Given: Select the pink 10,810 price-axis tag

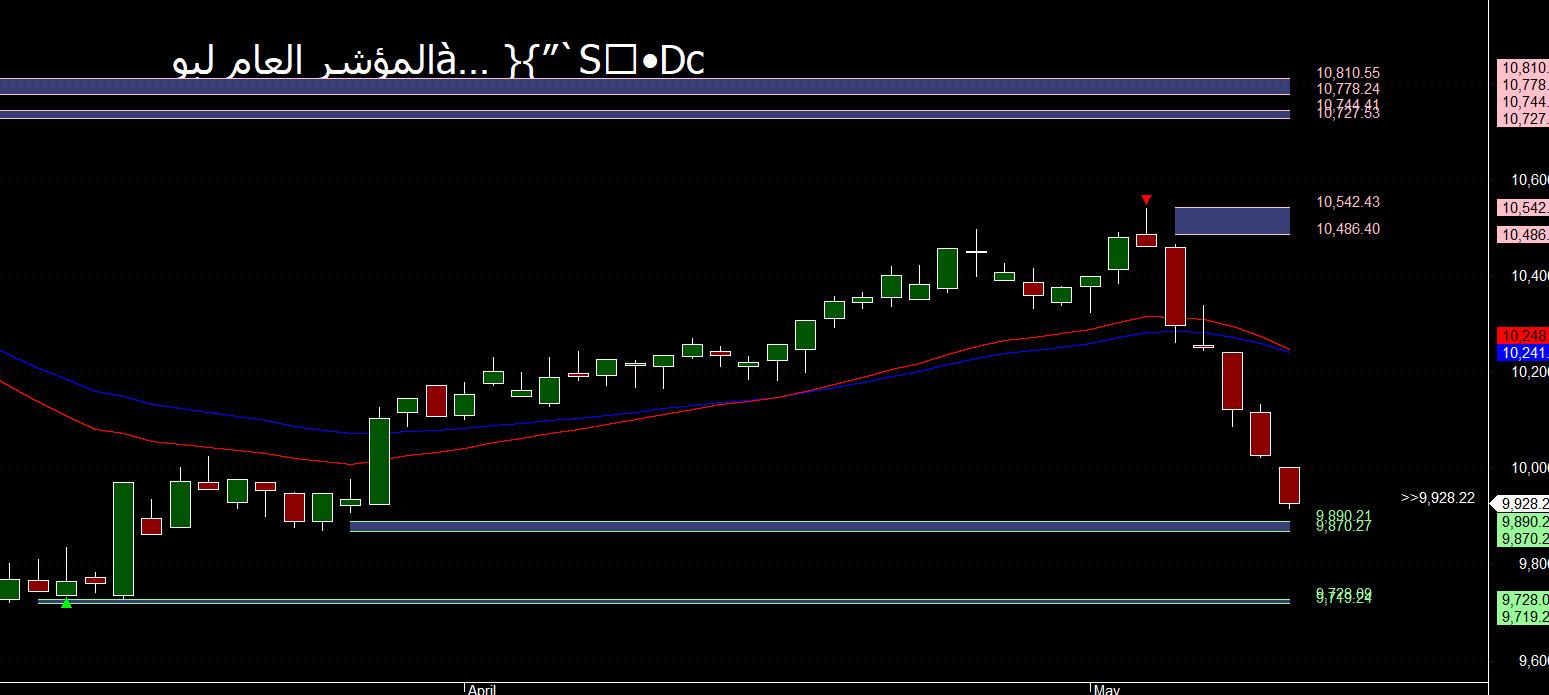Looking at the screenshot, I should coord(1523,68).
